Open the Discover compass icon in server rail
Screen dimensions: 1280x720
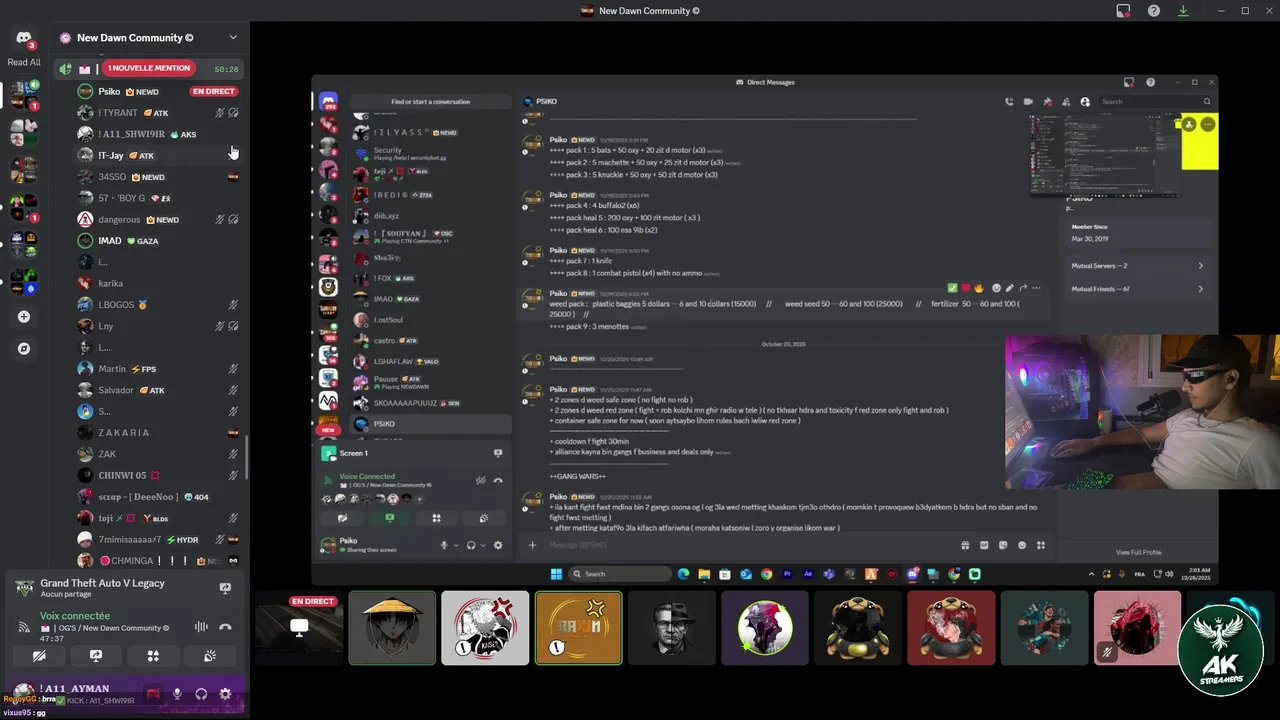tap(24, 349)
